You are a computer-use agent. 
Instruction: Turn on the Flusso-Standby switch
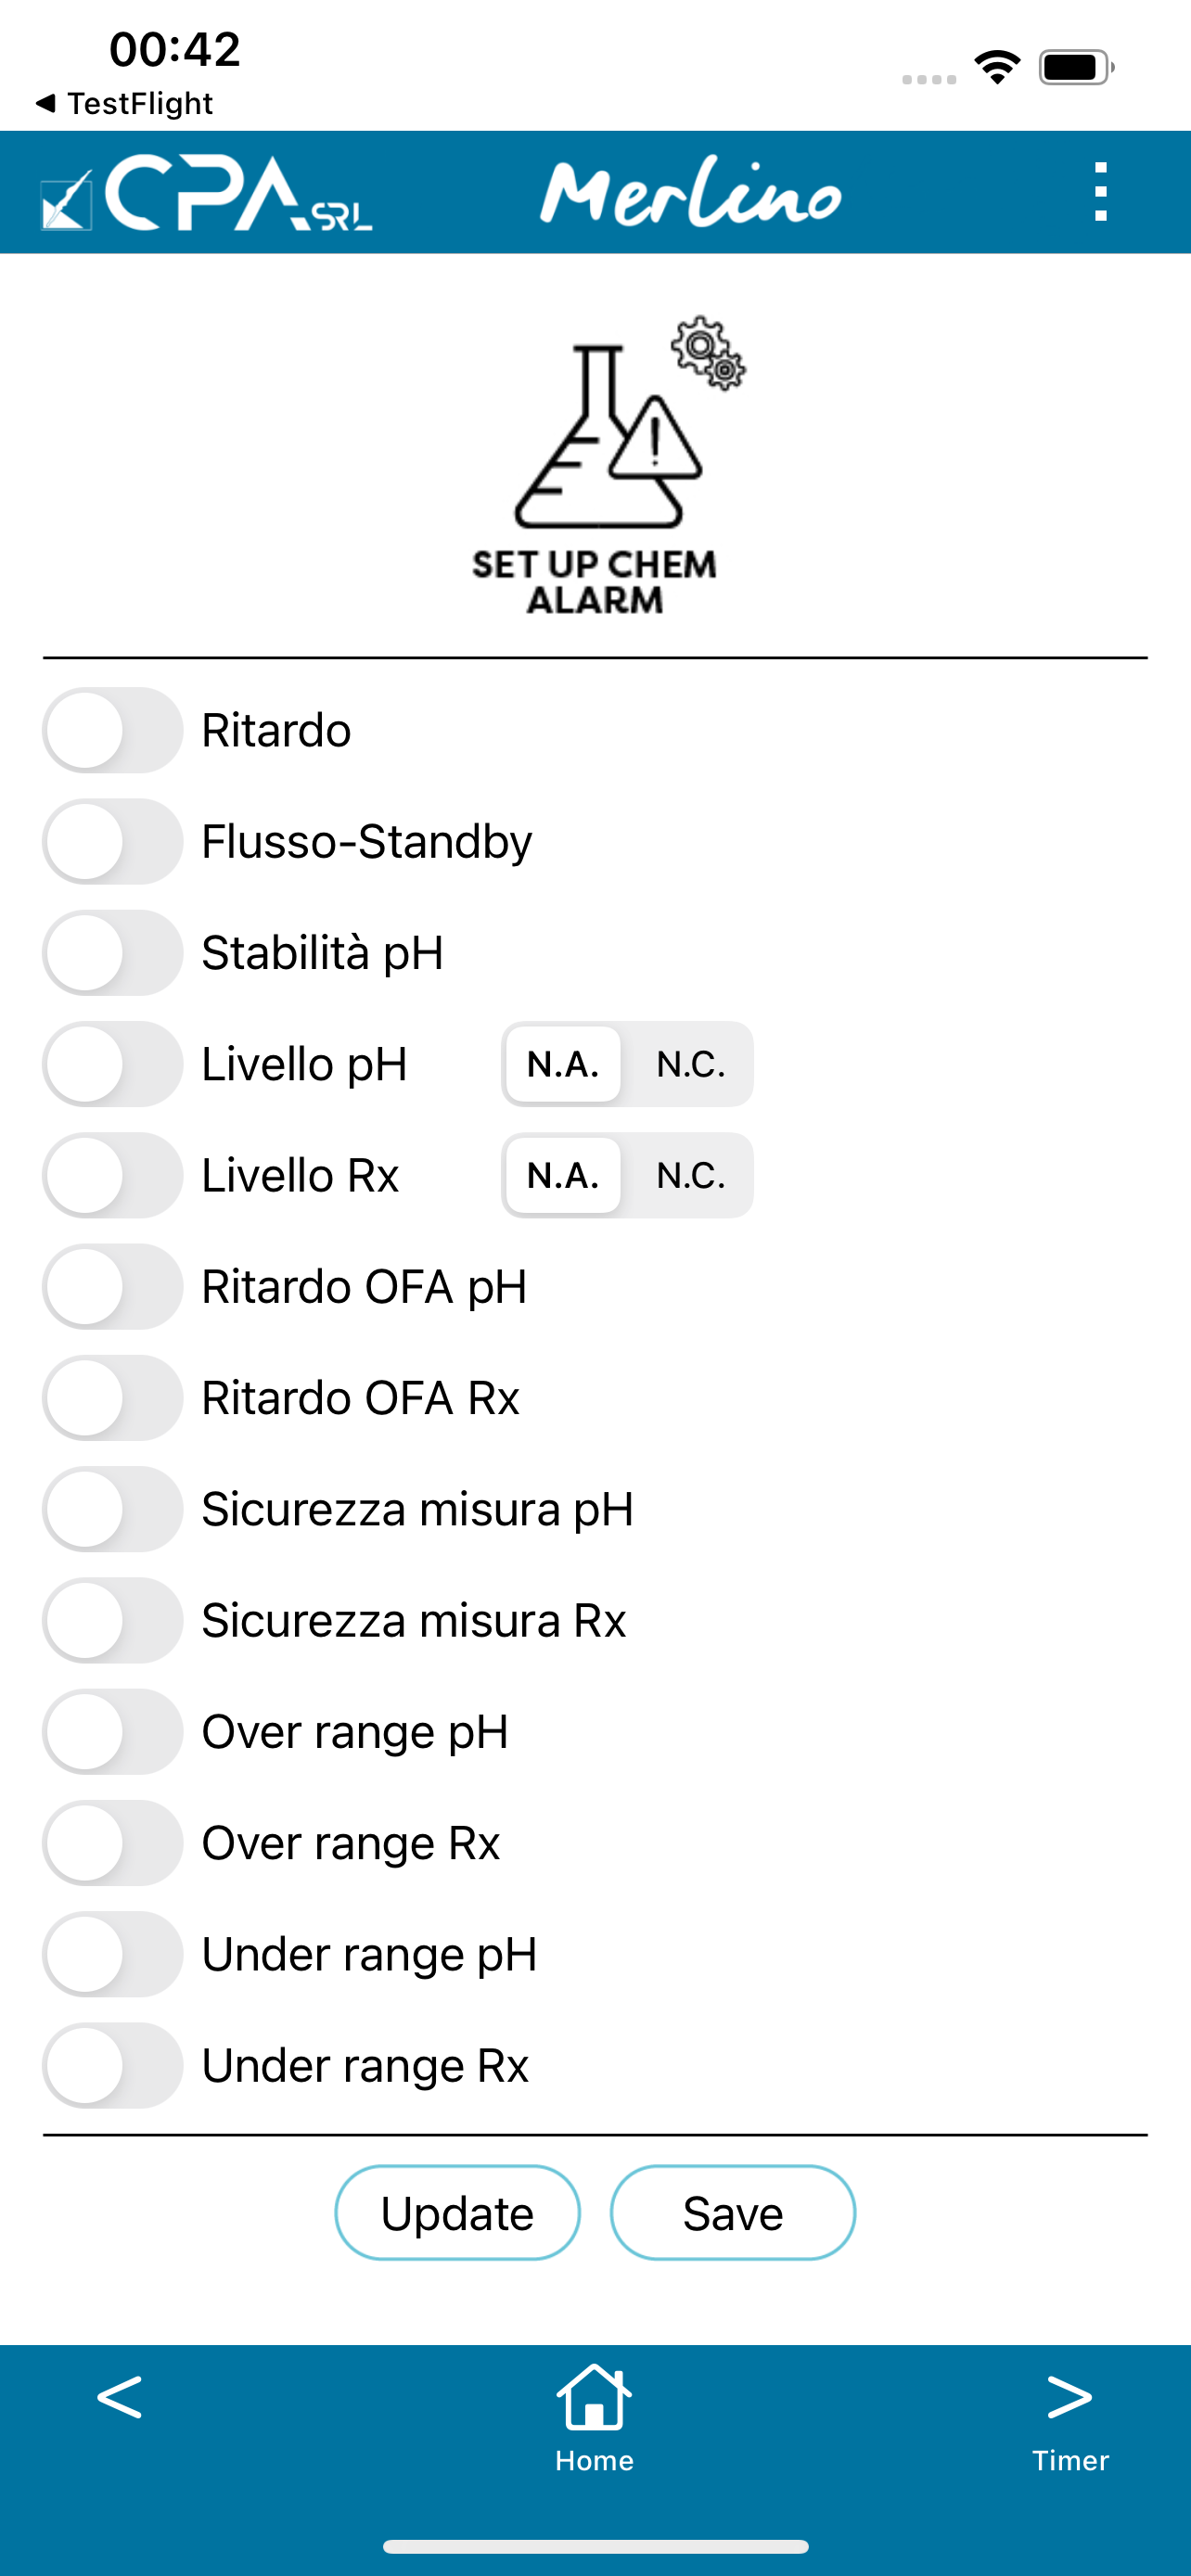tap(113, 841)
